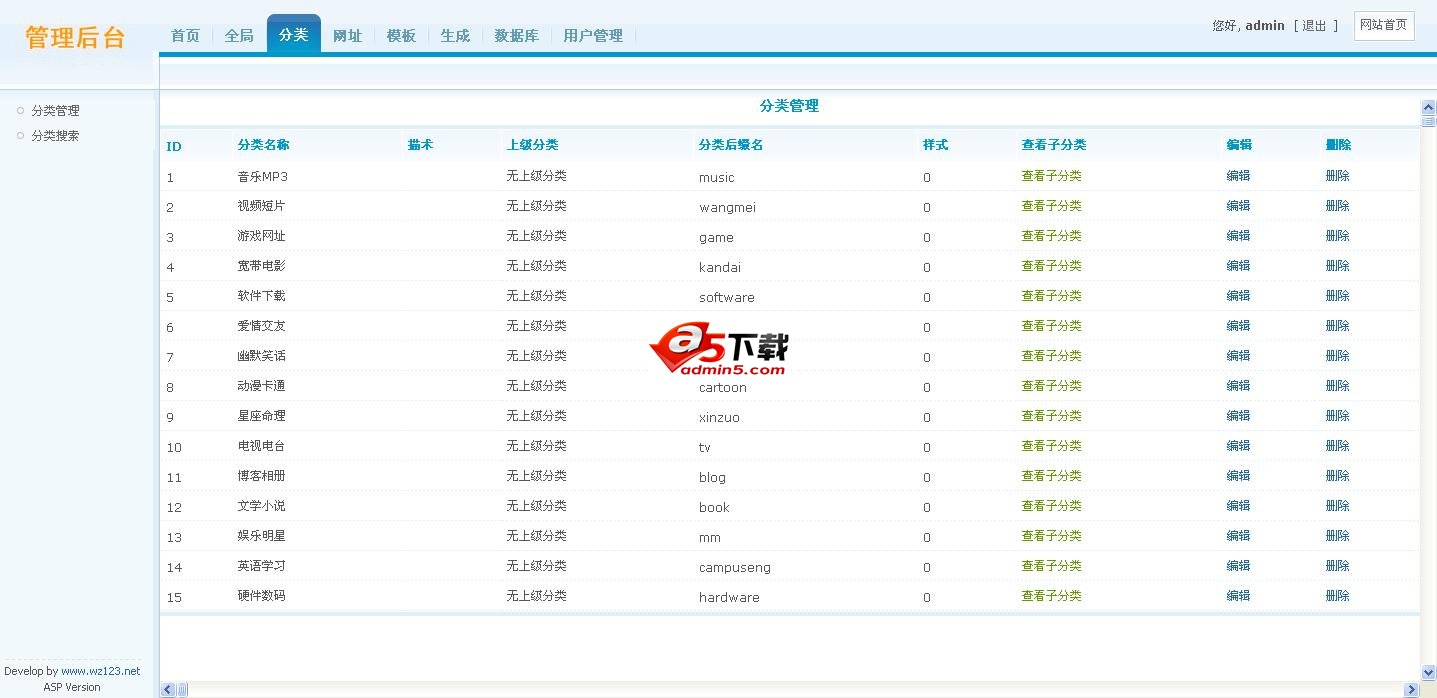This screenshot has height=698, width=1437.
Task: Delete the 电视电台 category
Action: point(1337,446)
